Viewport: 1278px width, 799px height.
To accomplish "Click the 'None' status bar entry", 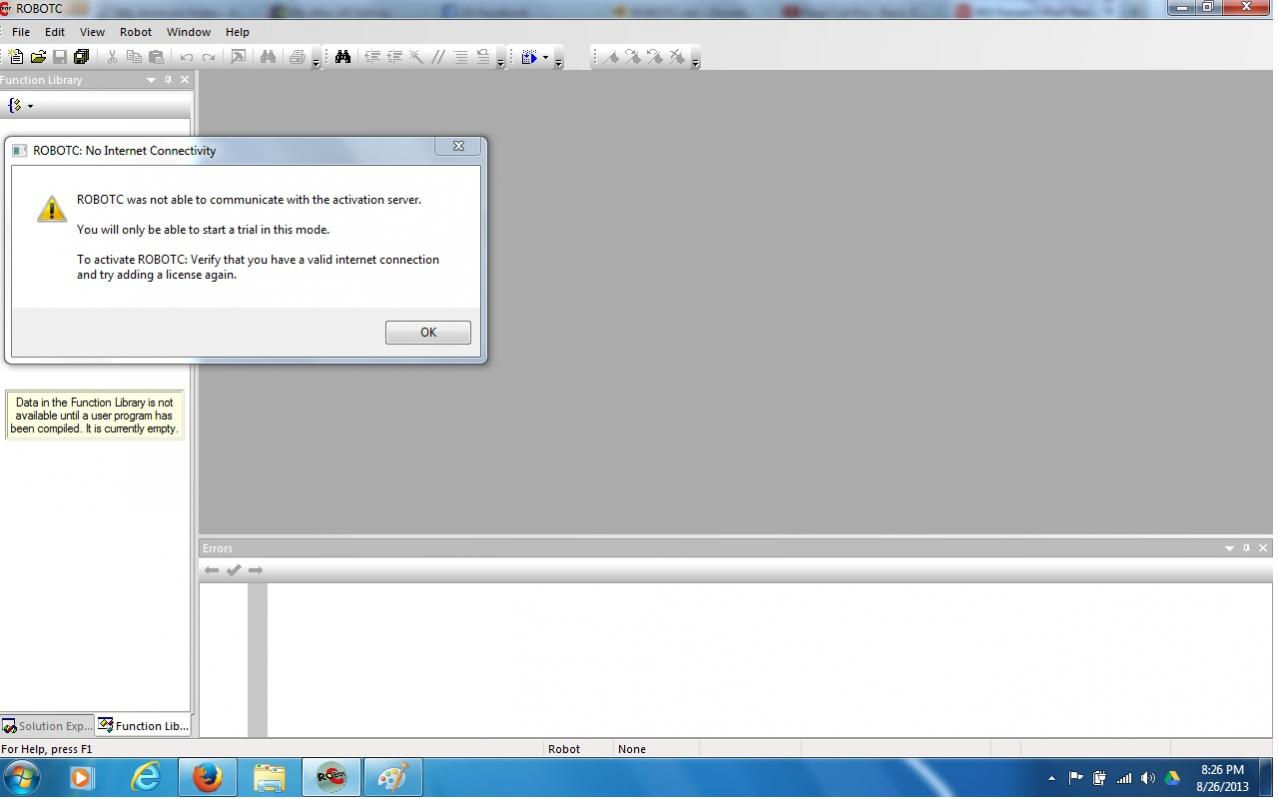I will point(632,749).
